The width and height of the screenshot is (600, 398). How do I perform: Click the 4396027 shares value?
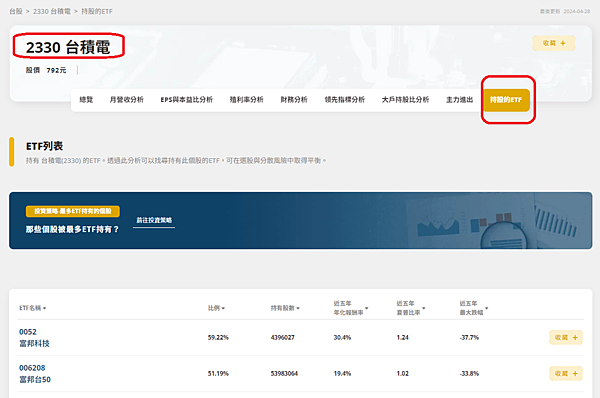[283, 338]
